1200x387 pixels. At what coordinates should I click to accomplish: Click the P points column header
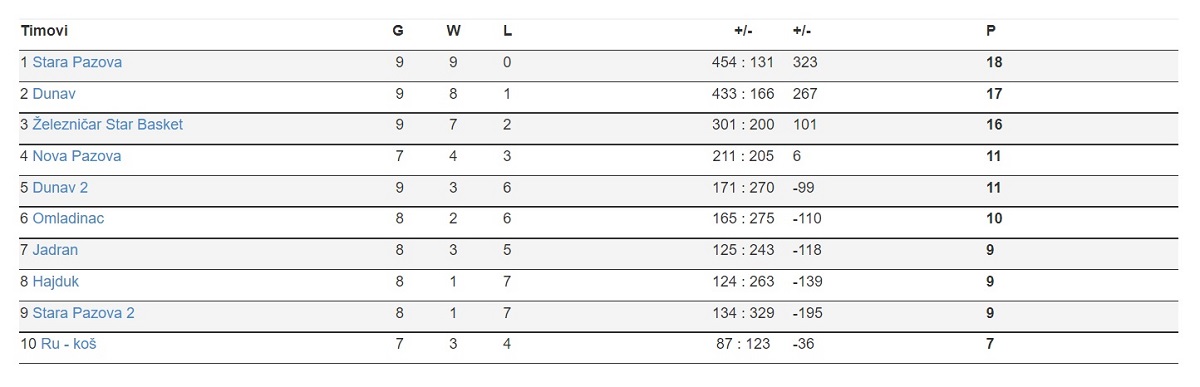991,31
